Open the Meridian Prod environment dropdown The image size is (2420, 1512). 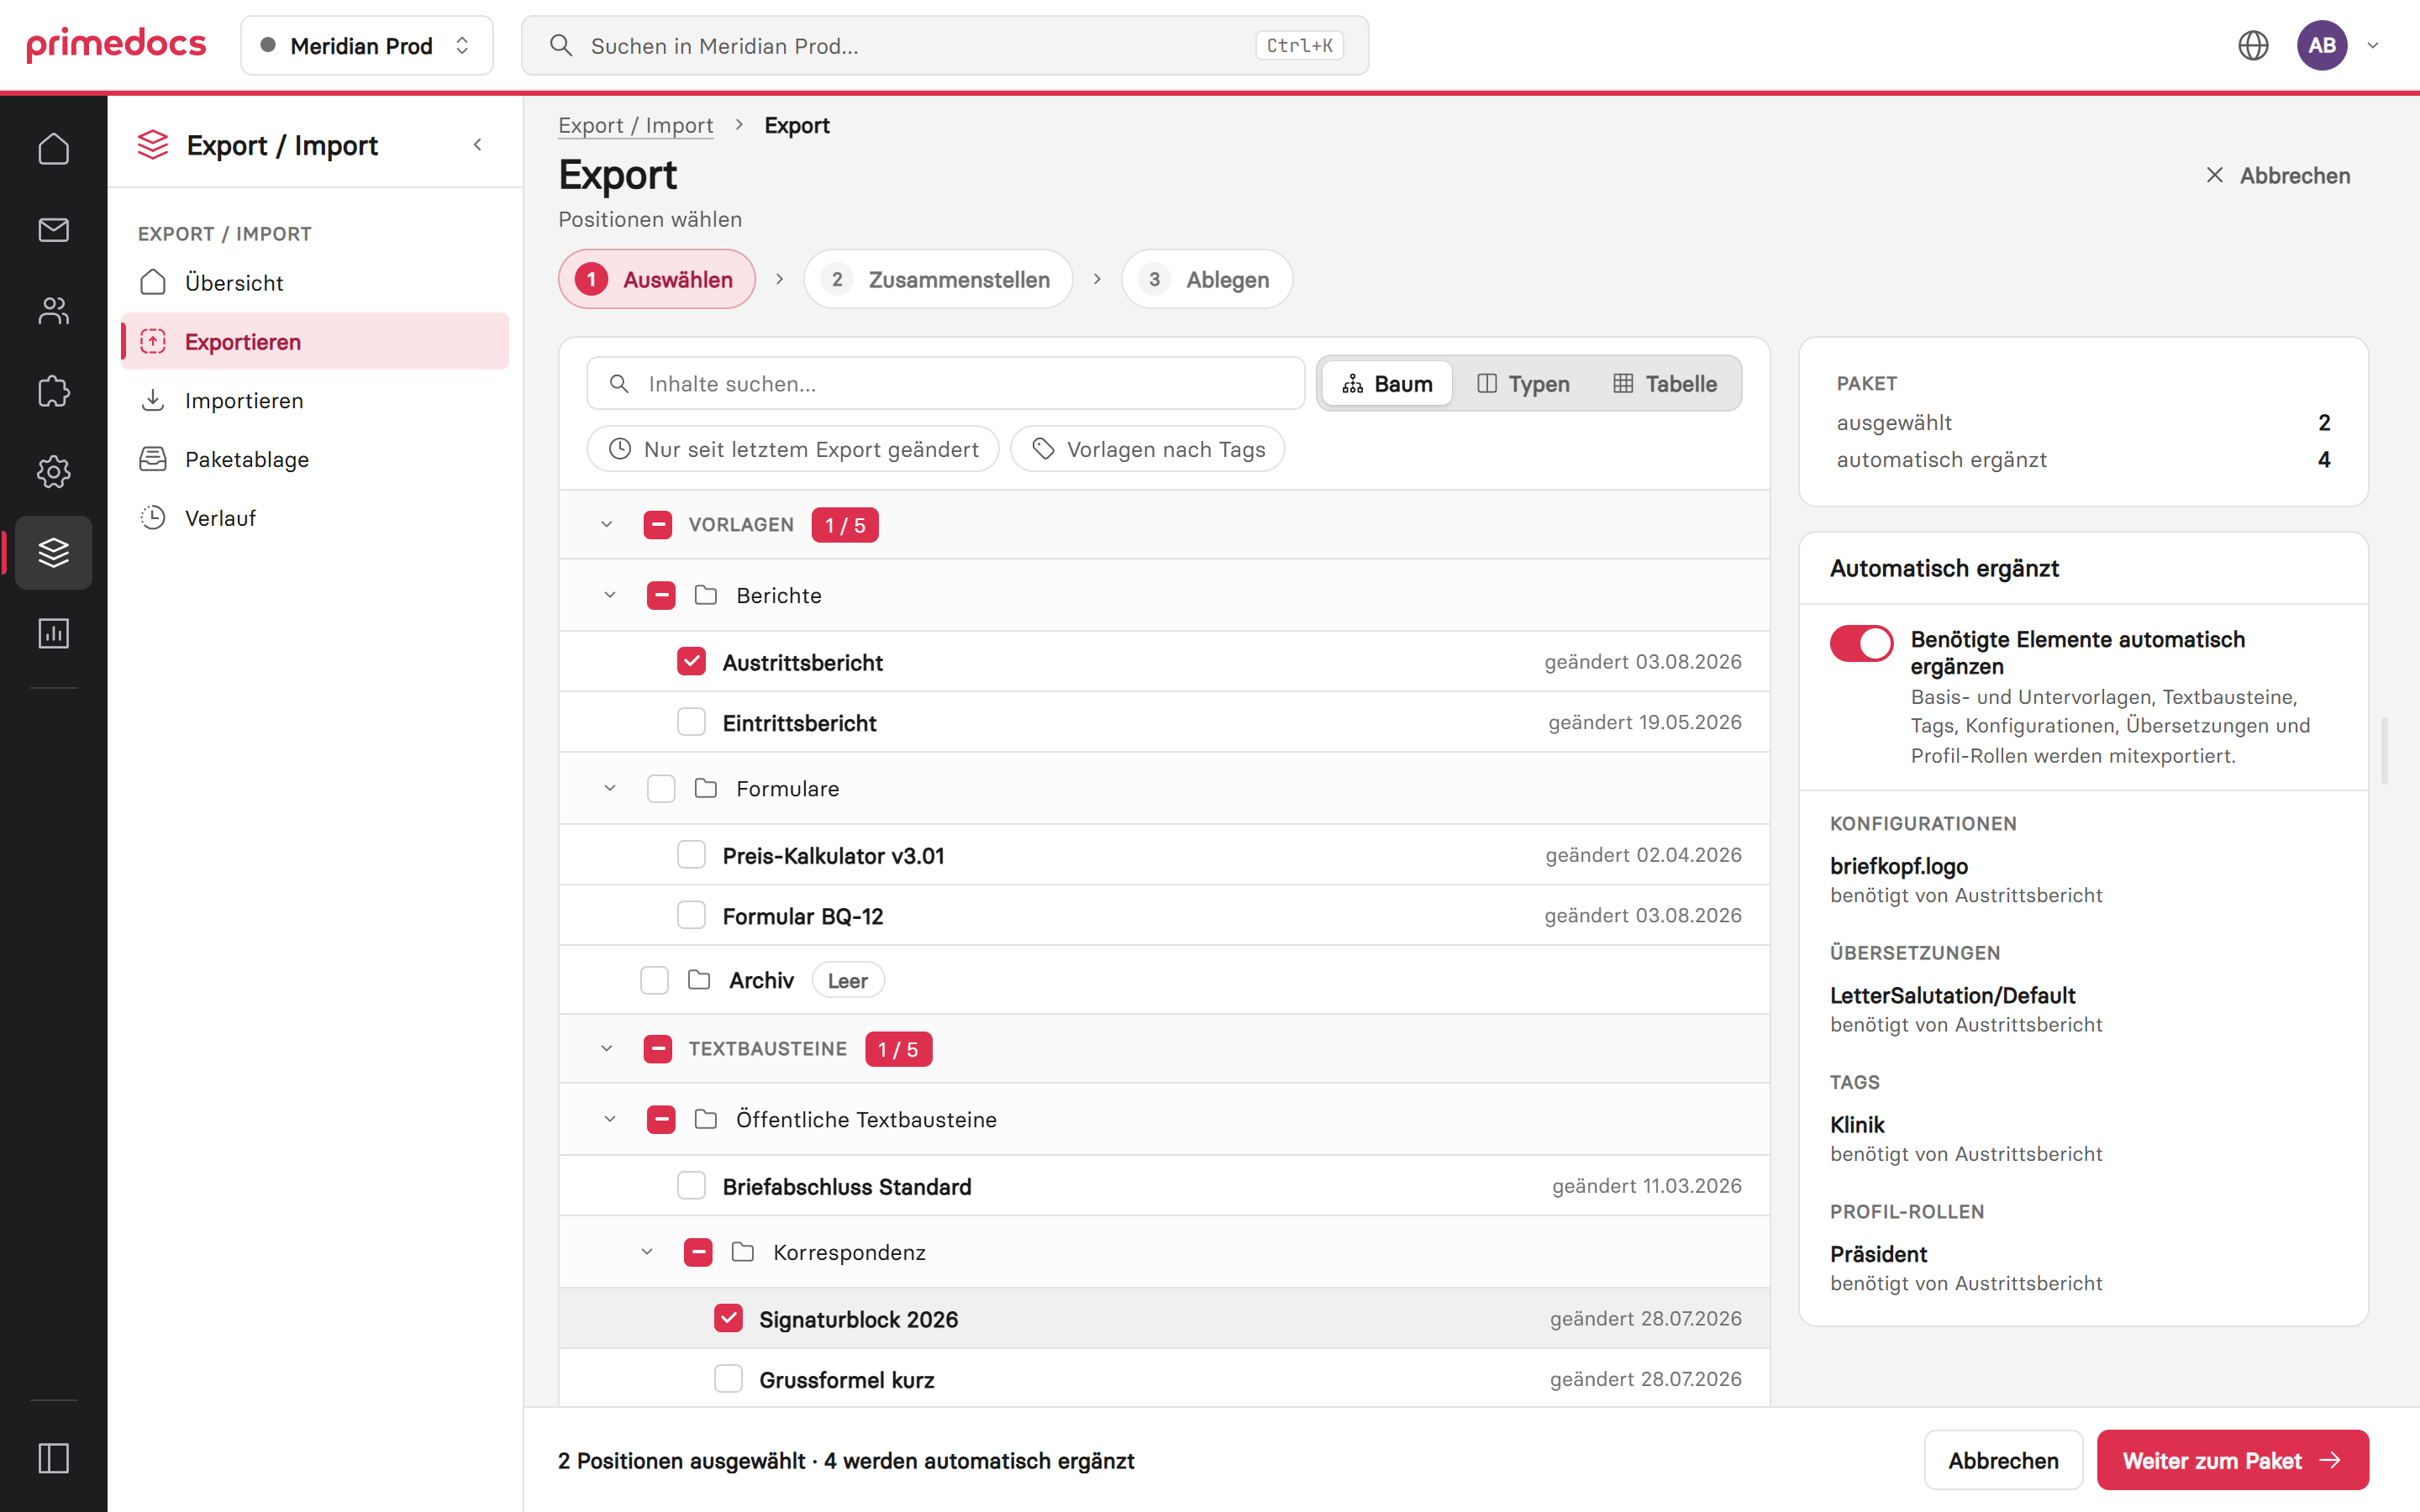[x=366, y=45]
